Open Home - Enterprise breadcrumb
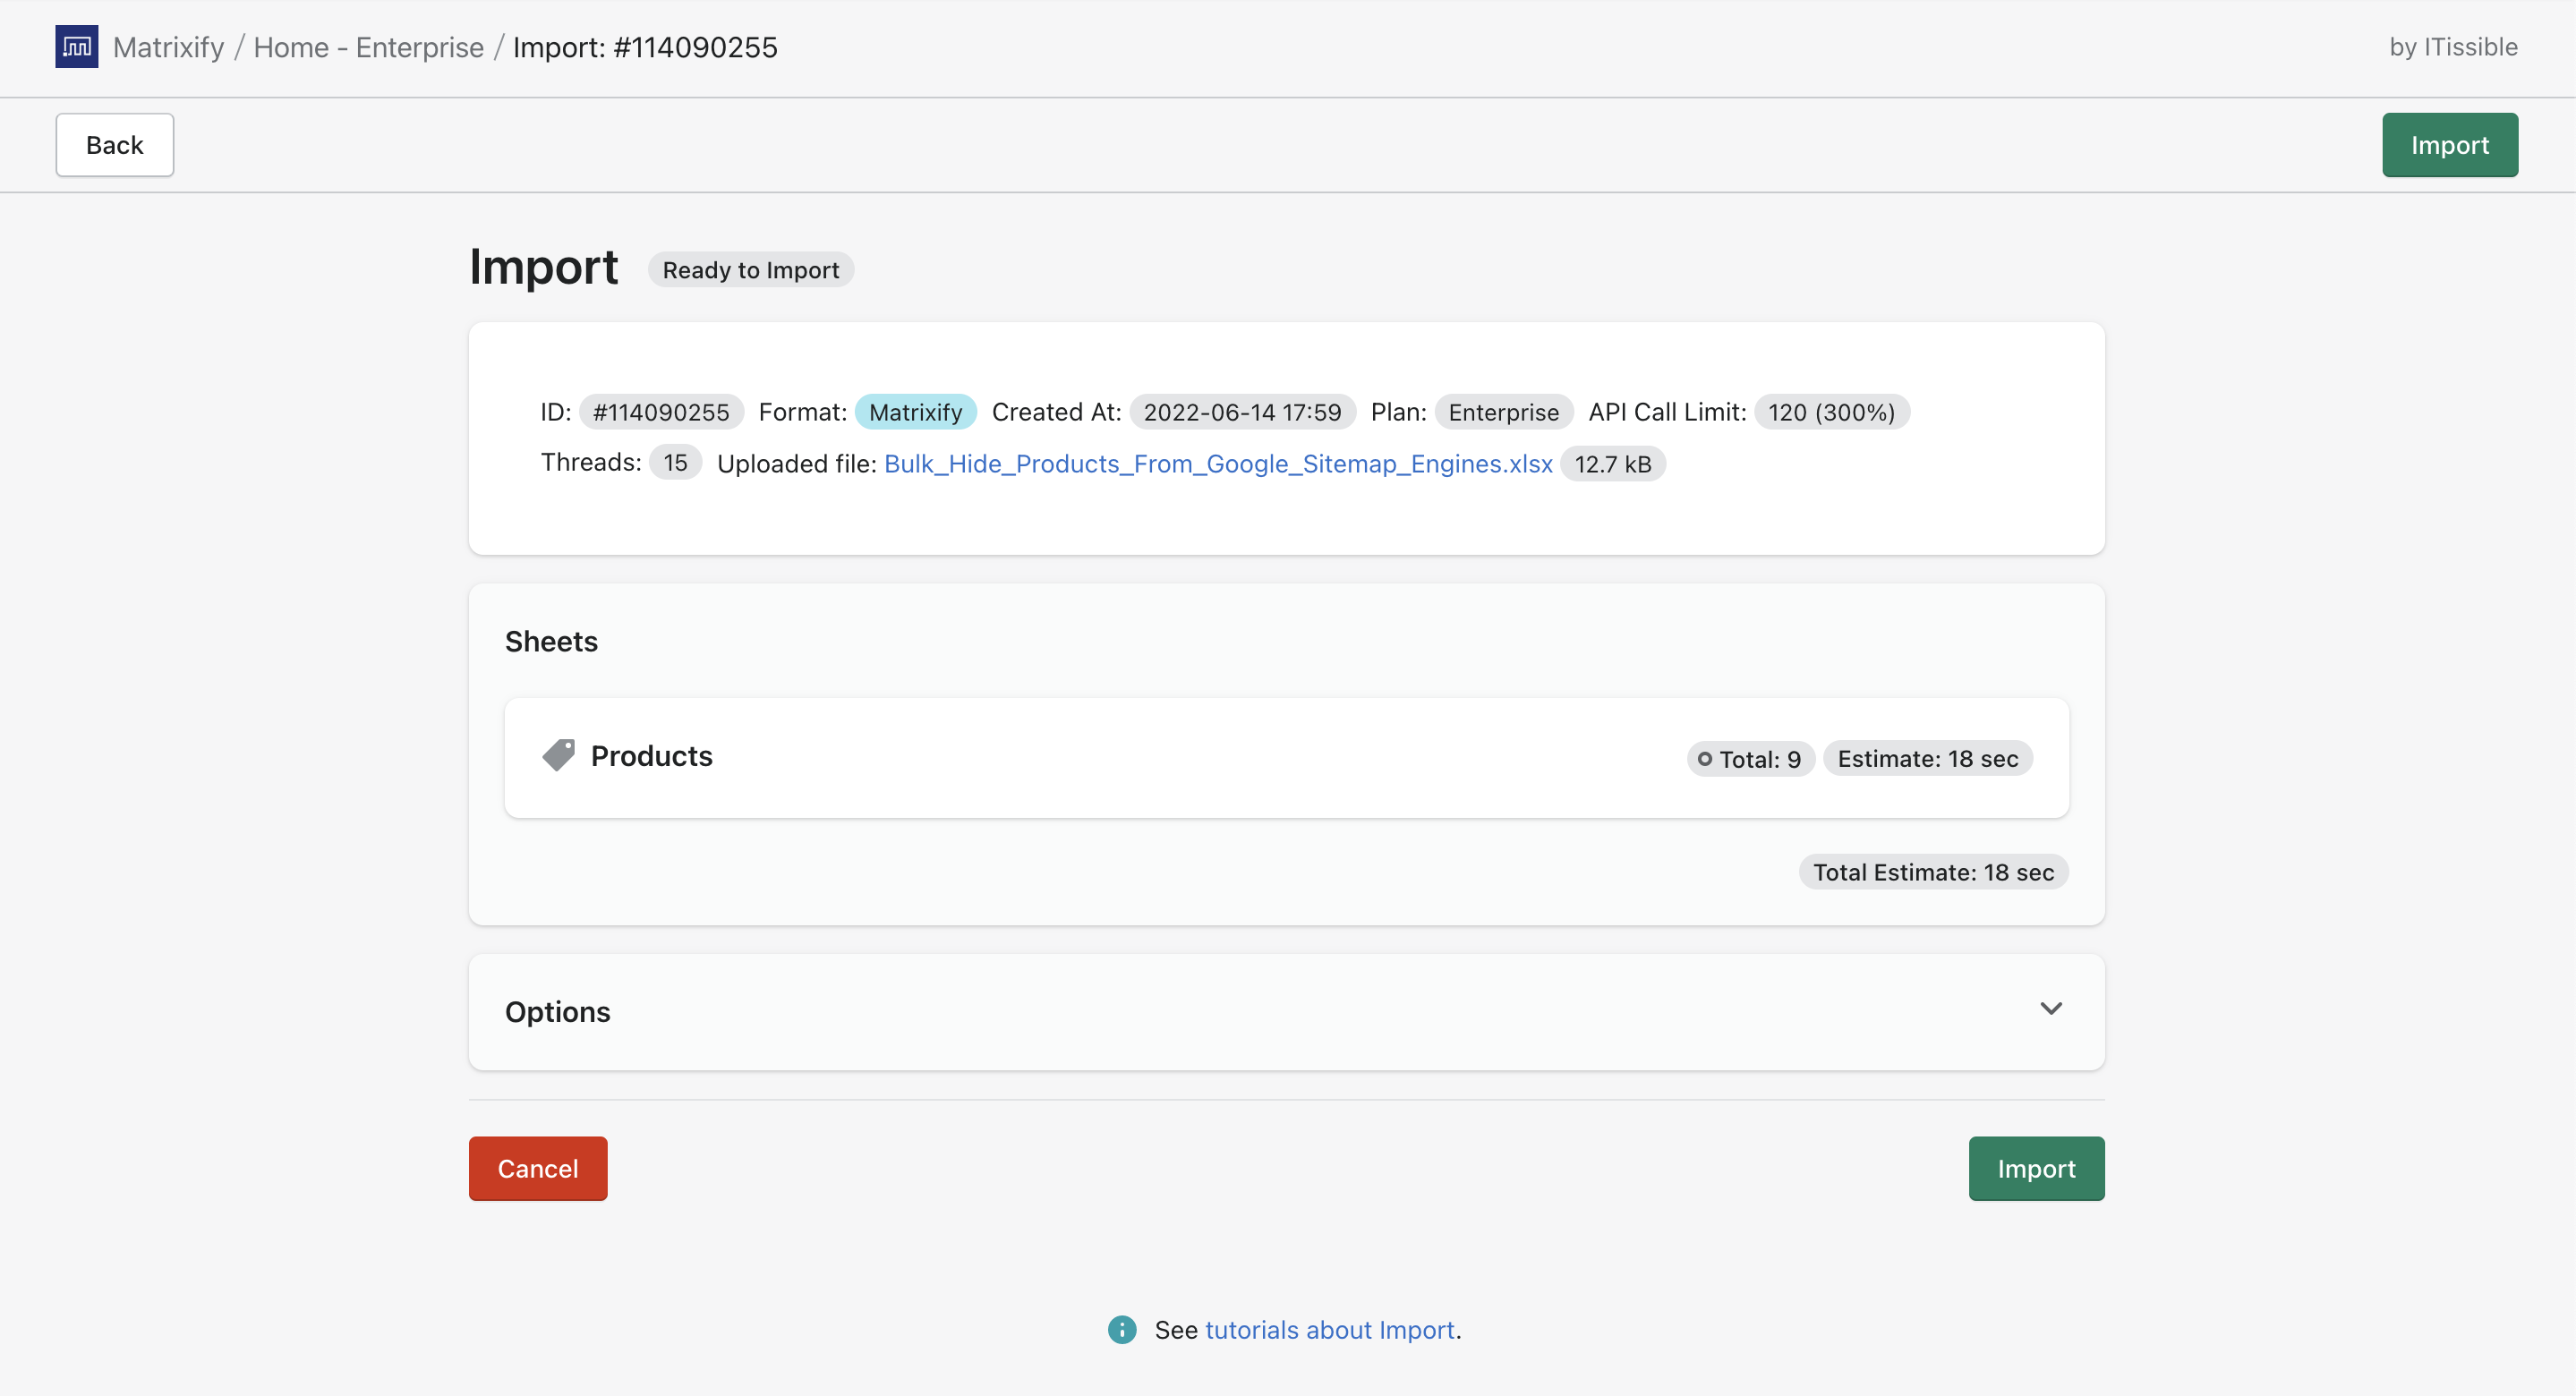Image resolution: width=2576 pixels, height=1396 pixels. (x=369, y=46)
